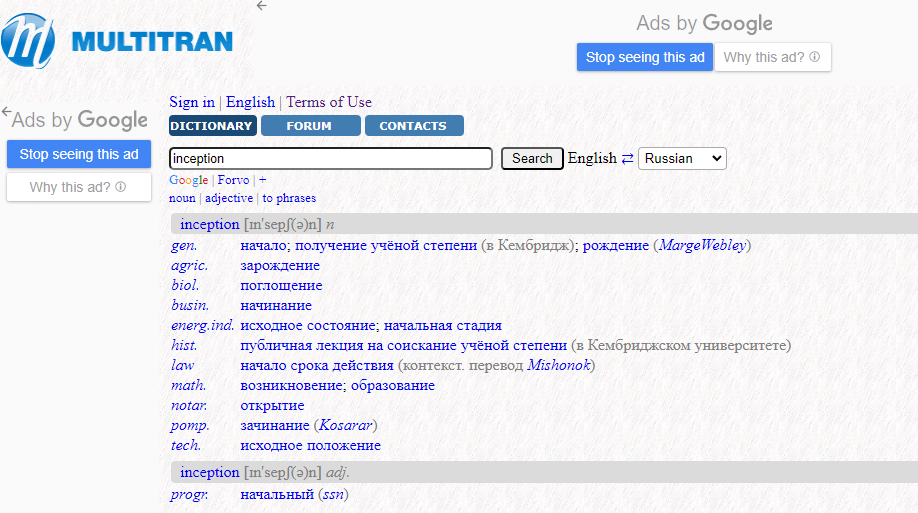Switch to the Forum tab

[x=309, y=126]
